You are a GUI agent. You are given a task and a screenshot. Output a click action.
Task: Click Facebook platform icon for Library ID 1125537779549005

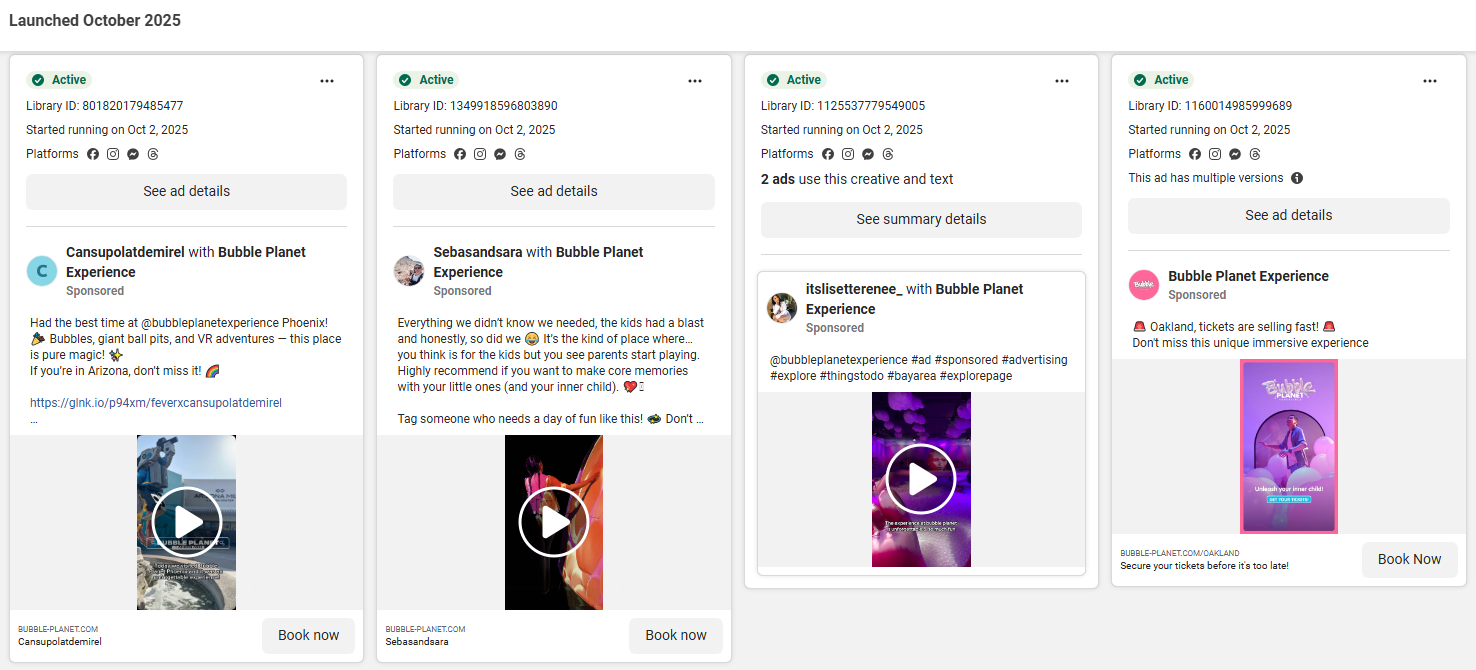point(828,154)
